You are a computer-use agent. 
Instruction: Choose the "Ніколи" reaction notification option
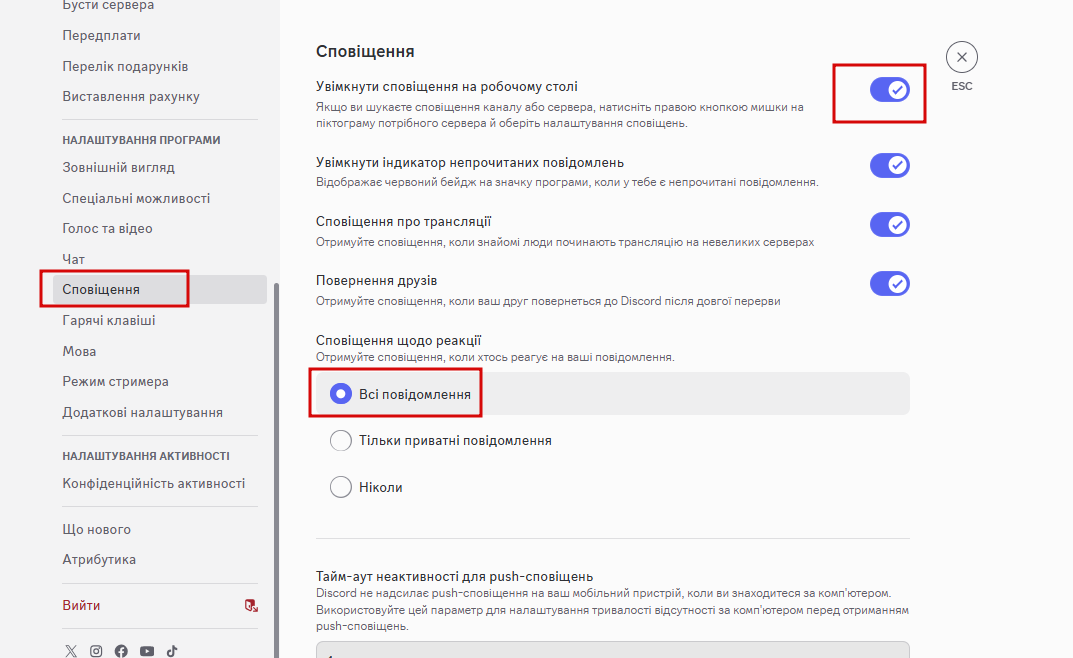click(x=341, y=488)
